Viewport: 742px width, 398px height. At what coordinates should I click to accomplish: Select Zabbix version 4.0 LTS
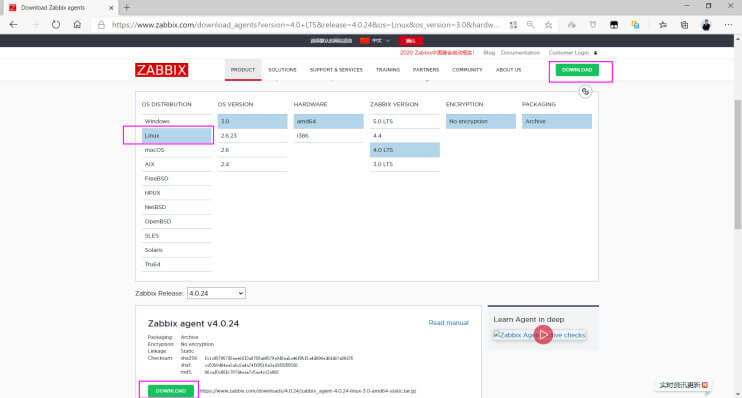point(405,150)
